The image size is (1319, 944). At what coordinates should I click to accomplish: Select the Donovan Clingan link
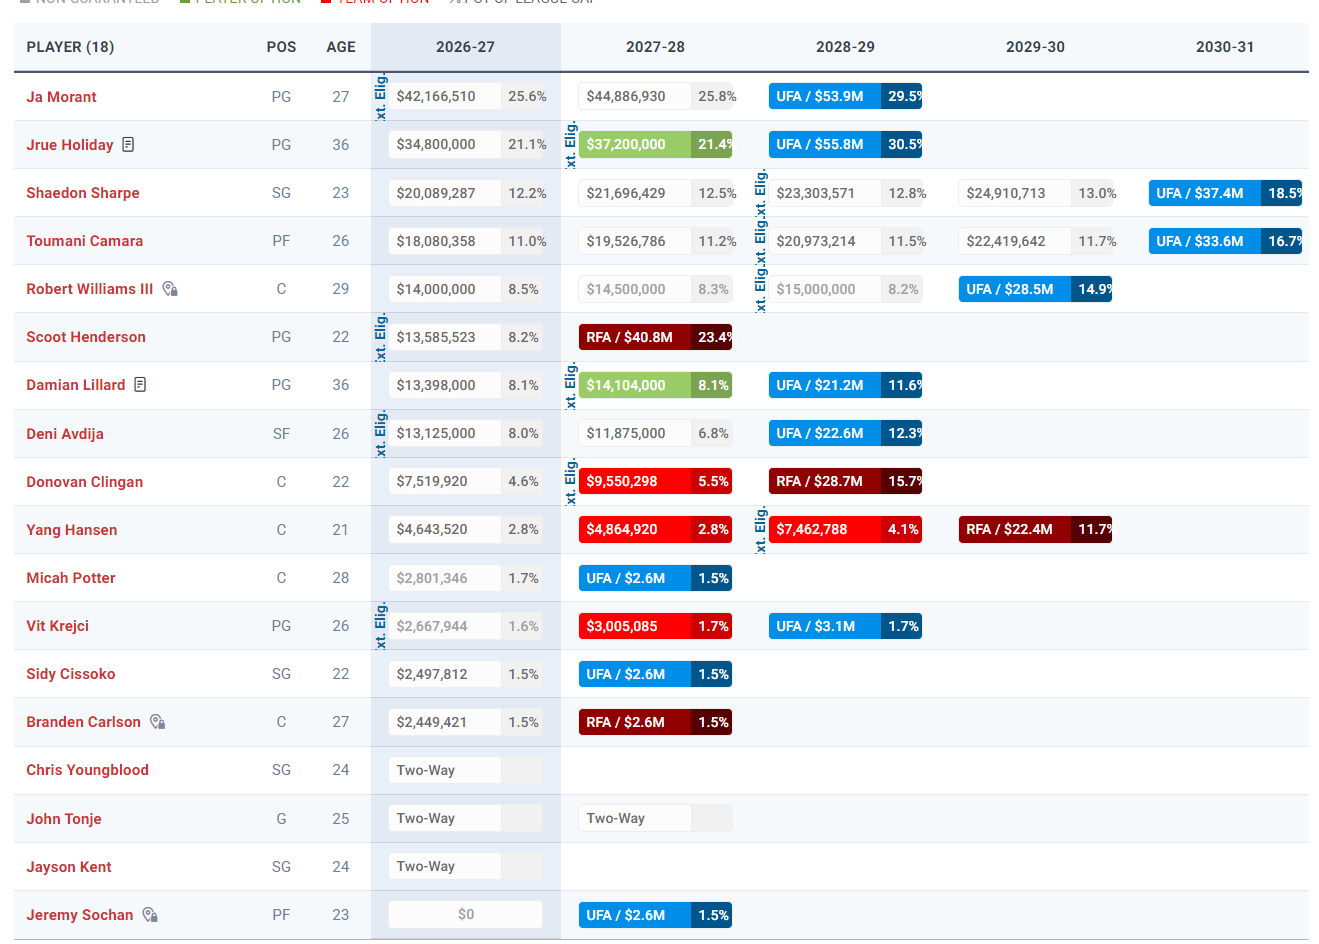tap(85, 482)
